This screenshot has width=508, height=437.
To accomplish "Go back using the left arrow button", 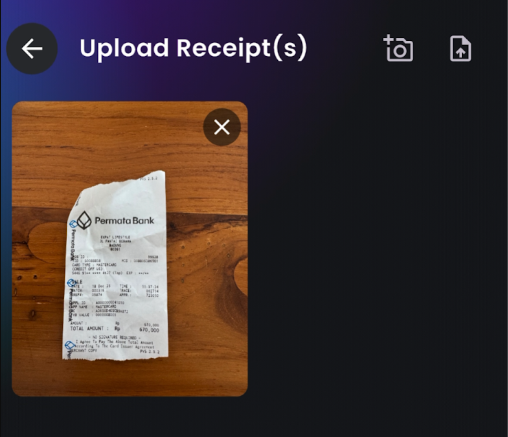I will [32, 49].
